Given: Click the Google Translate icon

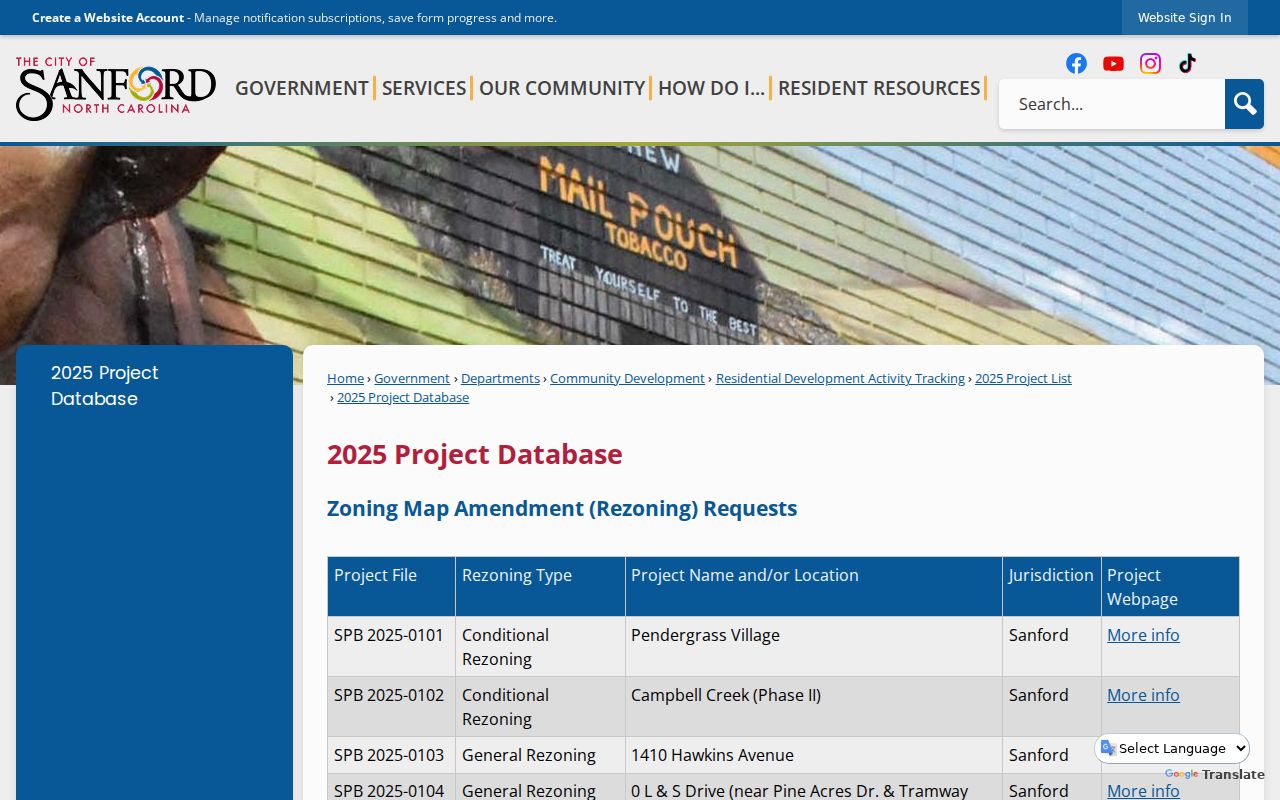Looking at the screenshot, I should click(1108, 748).
